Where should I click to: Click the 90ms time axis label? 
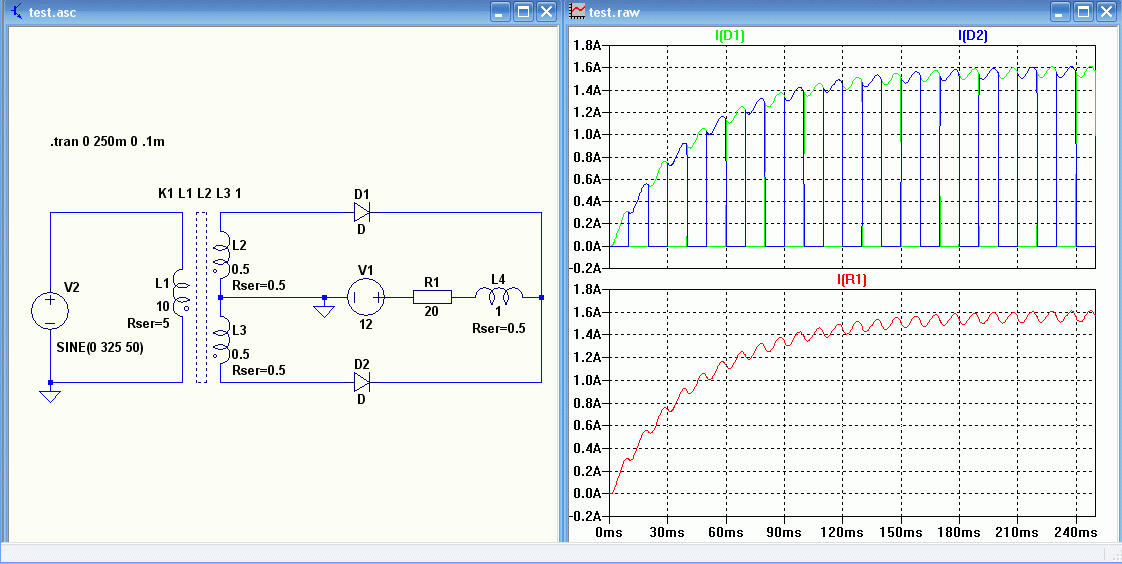(x=784, y=533)
